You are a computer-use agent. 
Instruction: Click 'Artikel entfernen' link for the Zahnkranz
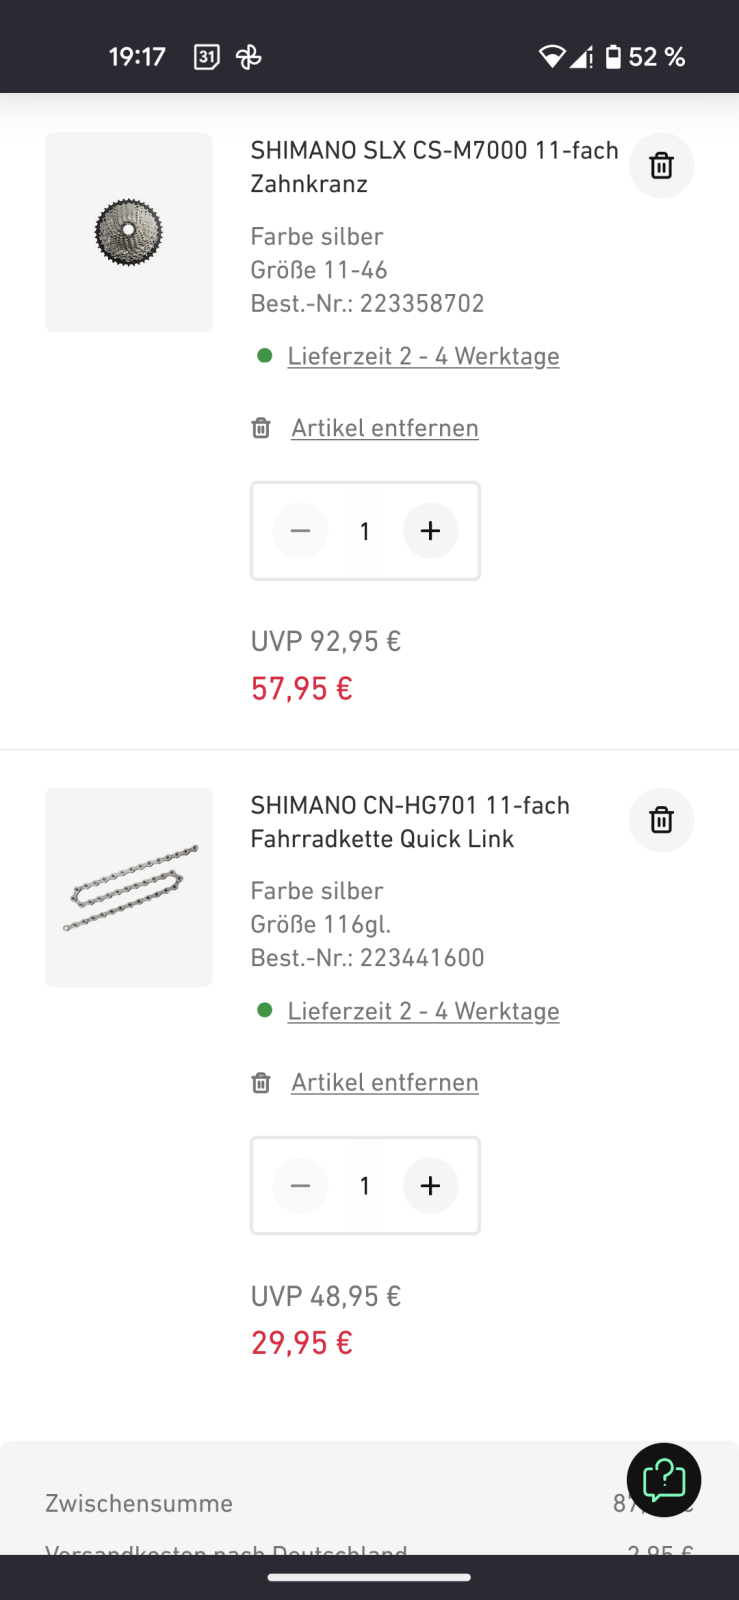[x=385, y=428]
